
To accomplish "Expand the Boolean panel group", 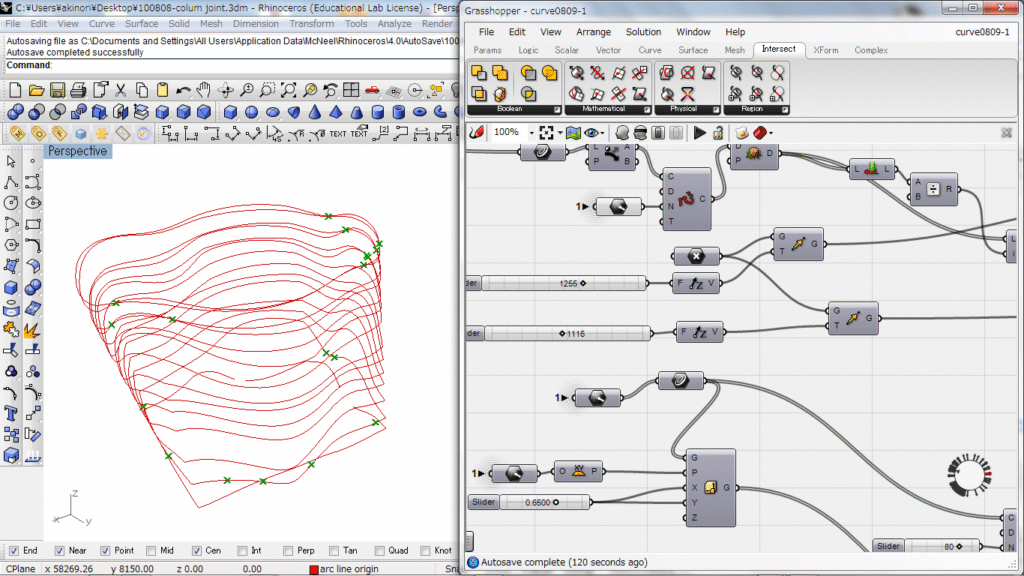I will (x=555, y=109).
